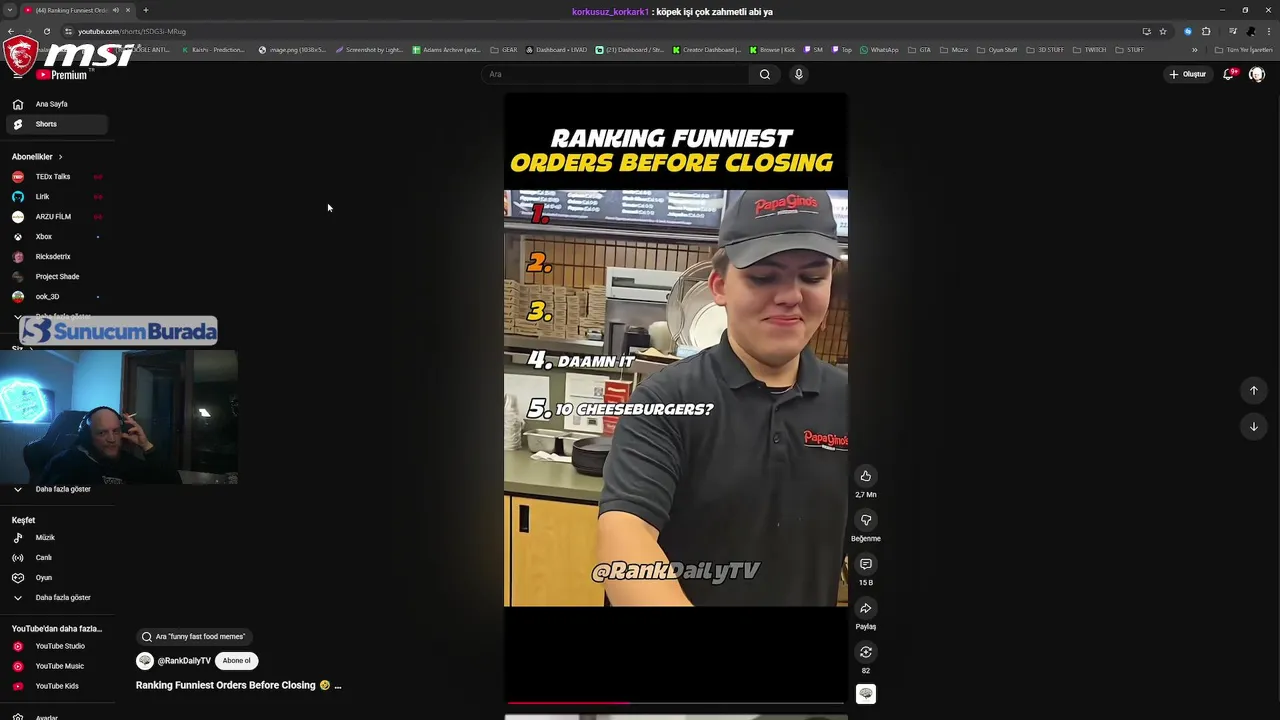Bookmark this page with the star icon
Viewport: 1280px width, 720px height.
coord(1163,31)
